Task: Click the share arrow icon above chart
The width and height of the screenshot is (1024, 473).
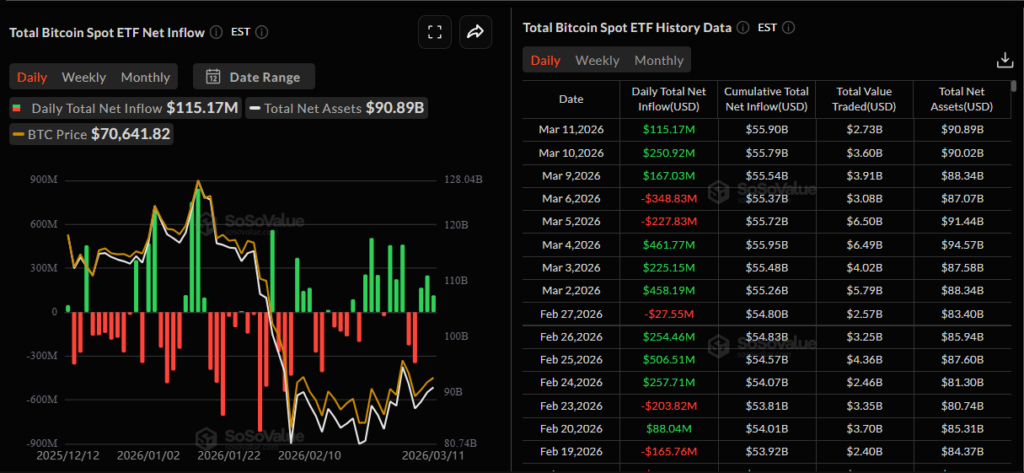Action: pyautogui.click(x=476, y=32)
